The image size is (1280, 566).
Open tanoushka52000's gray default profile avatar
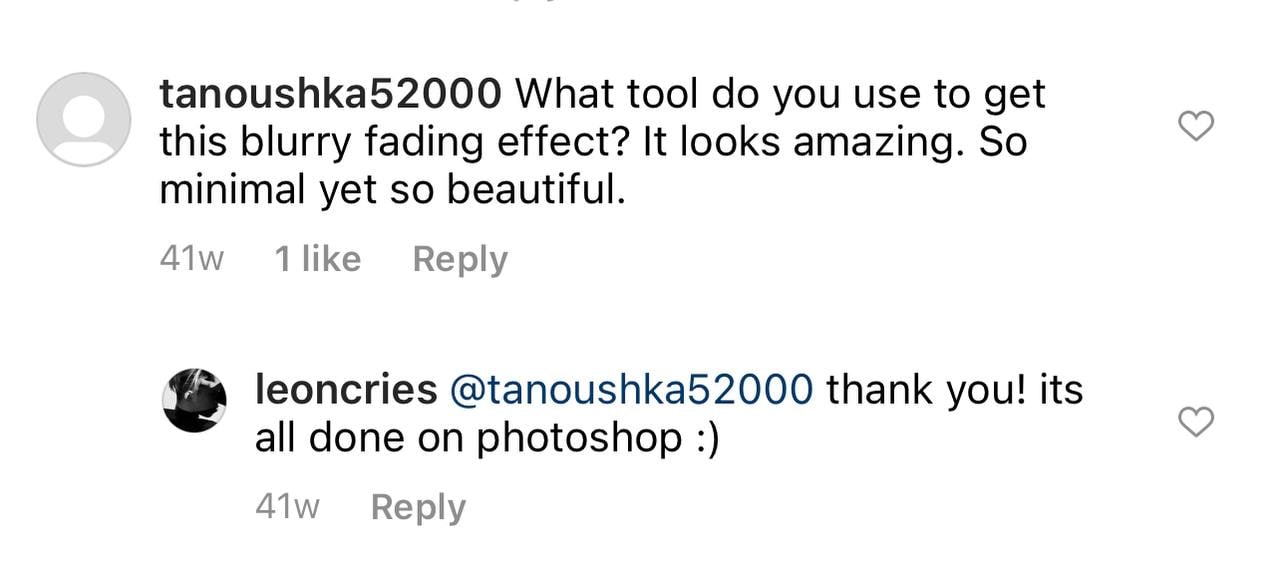pos(84,119)
